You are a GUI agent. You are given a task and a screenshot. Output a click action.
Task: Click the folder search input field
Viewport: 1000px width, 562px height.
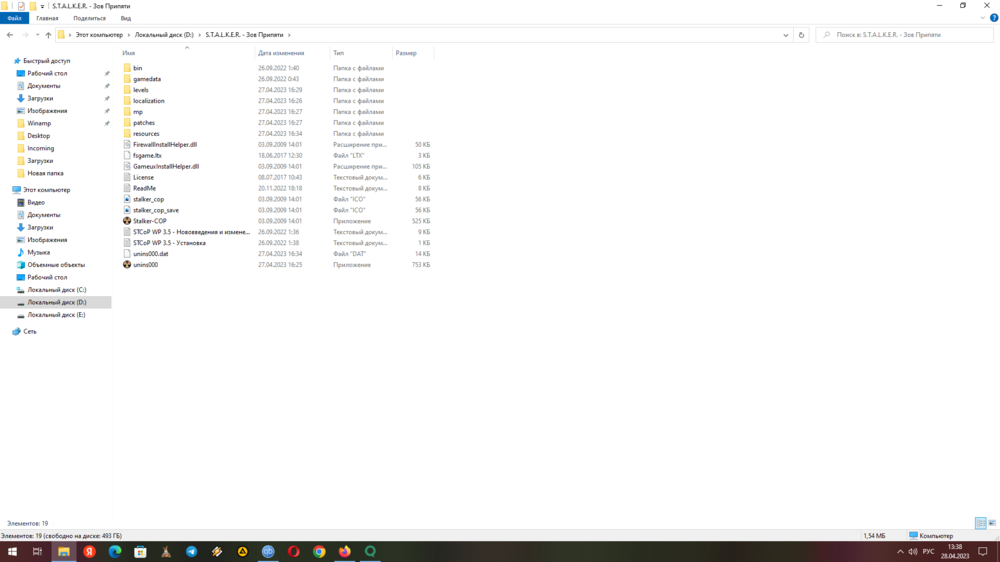(x=904, y=35)
